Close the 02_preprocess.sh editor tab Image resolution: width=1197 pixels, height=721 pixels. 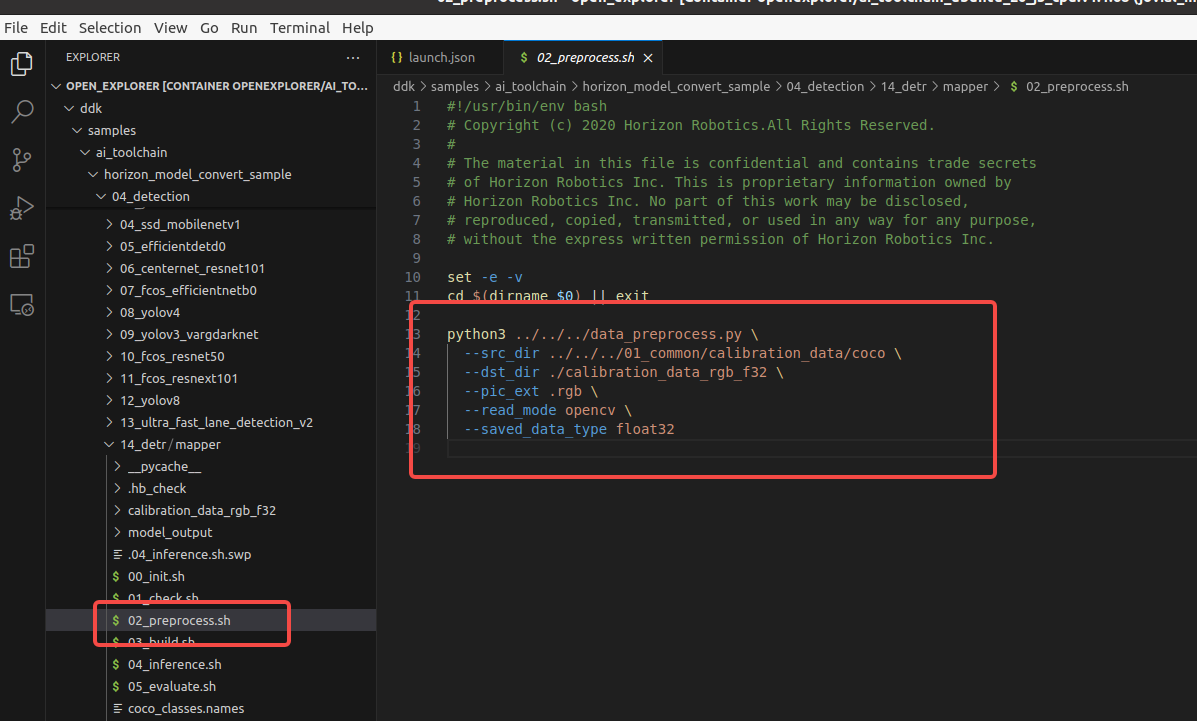click(648, 58)
